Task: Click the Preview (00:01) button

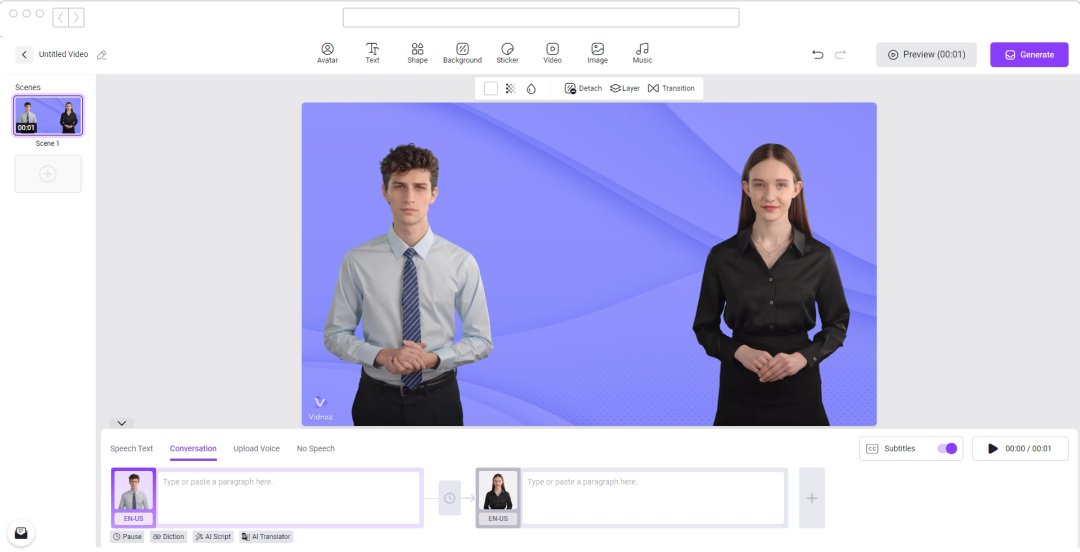Action: pyautogui.click(x=926, y=54)
